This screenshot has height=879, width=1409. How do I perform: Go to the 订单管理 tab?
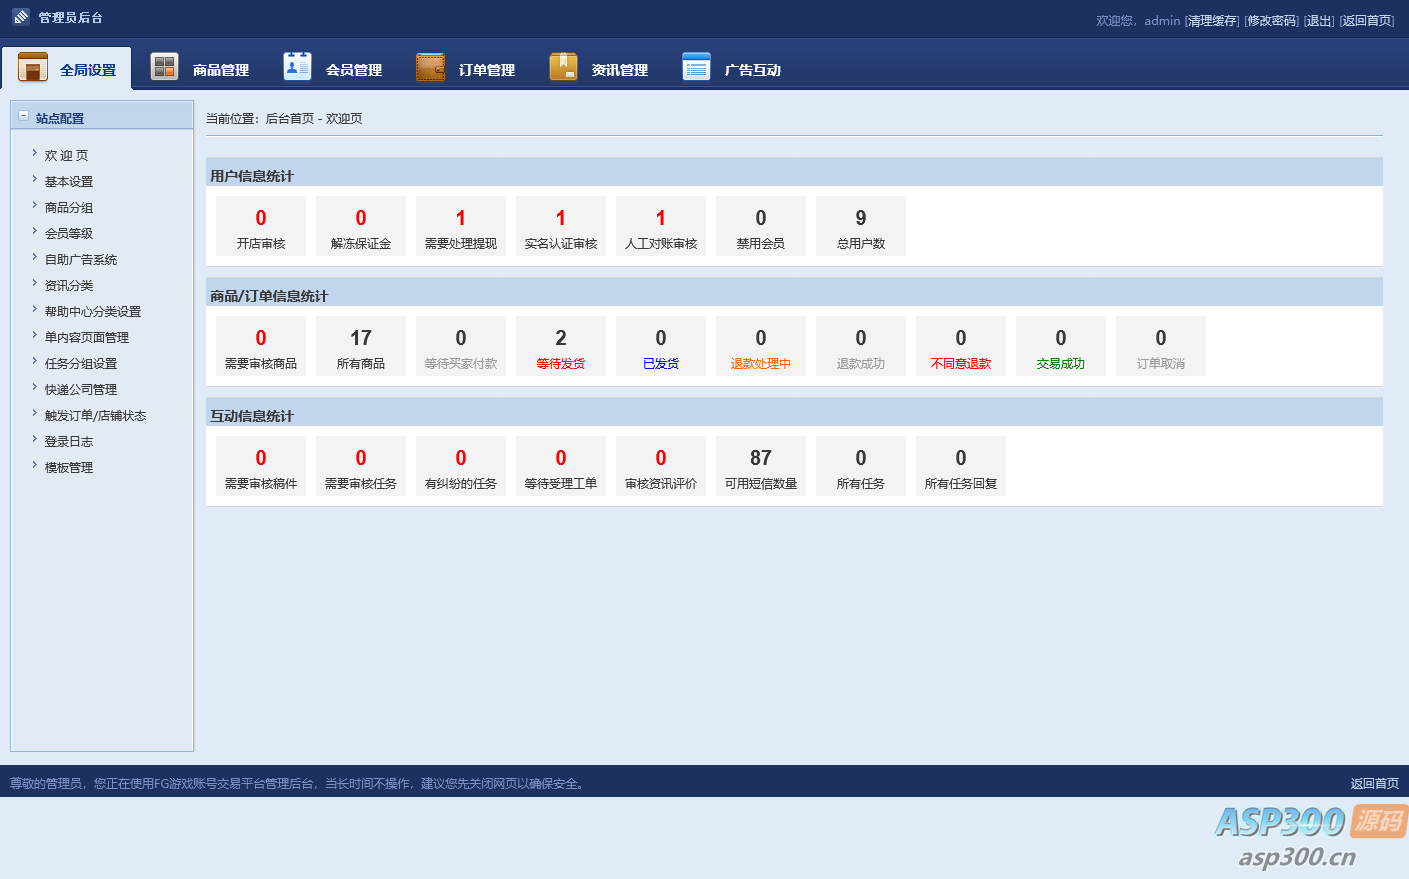tap(466, 68)
